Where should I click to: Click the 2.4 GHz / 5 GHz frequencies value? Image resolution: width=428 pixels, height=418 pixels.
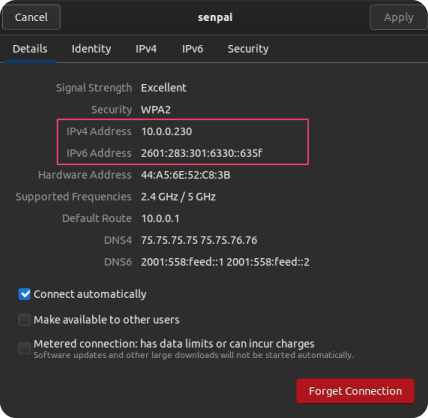tap(178, 197)
